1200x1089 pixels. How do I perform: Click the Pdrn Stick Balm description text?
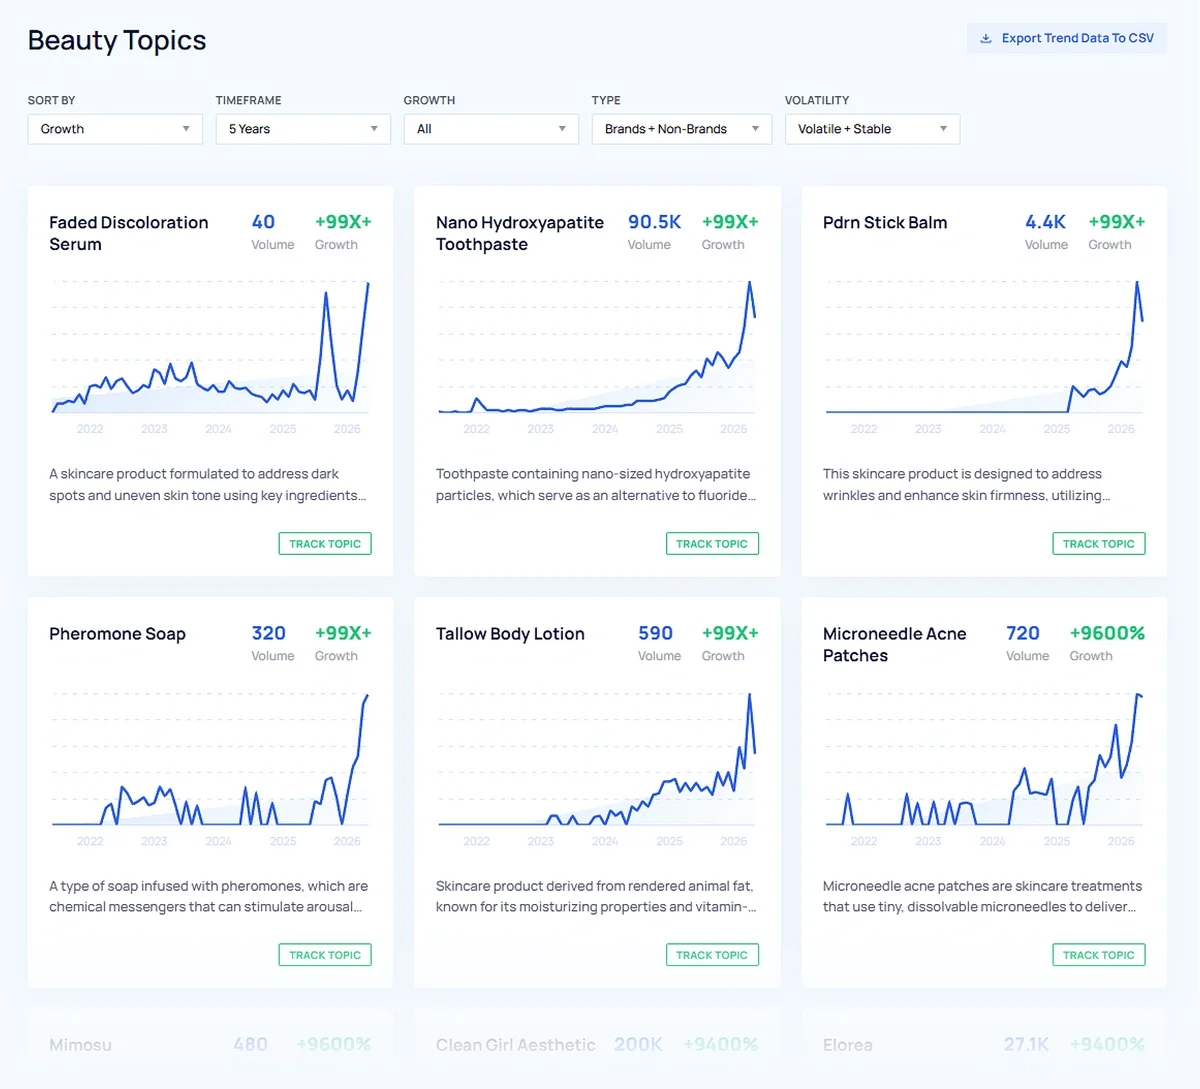(x=967, y=485)
